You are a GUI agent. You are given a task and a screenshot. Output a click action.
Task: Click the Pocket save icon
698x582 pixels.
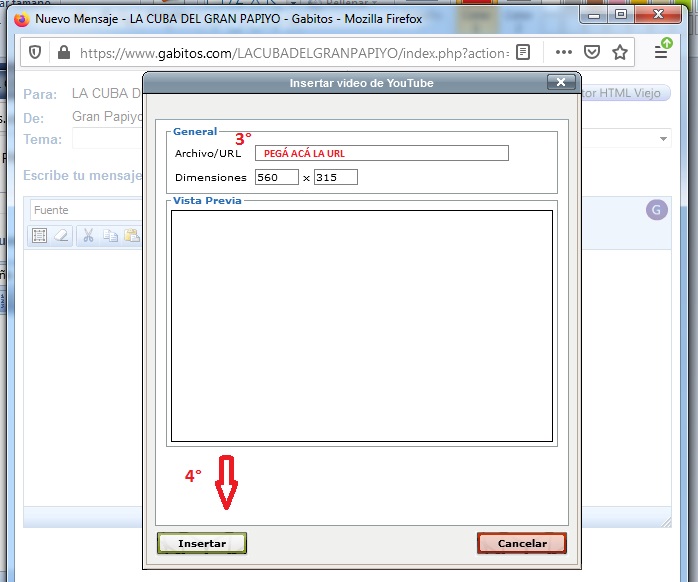(591, 53)
